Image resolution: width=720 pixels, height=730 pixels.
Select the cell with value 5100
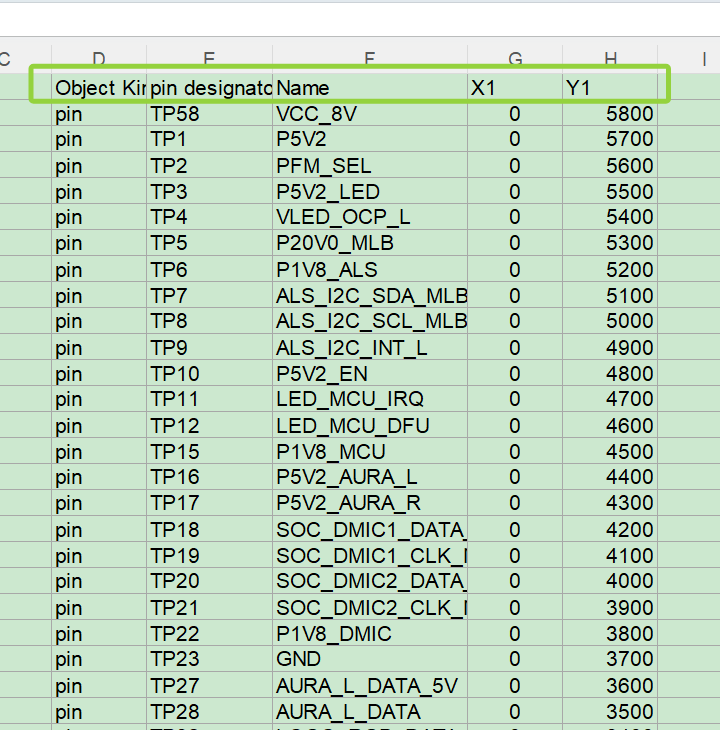[610, 295]
